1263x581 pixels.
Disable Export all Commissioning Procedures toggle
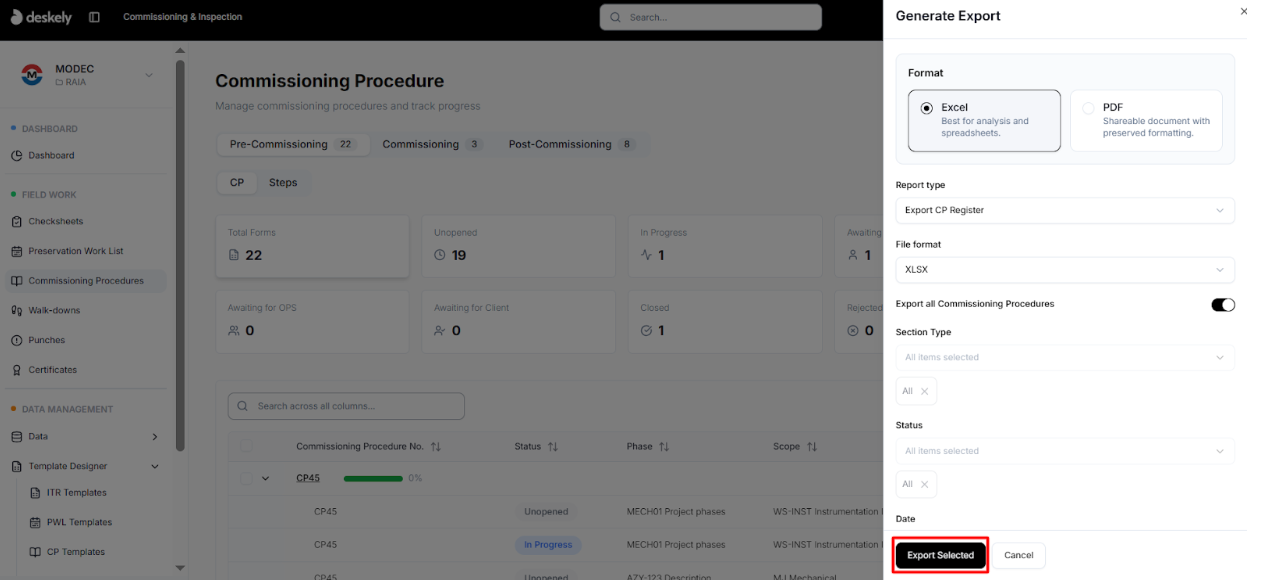1223,304
